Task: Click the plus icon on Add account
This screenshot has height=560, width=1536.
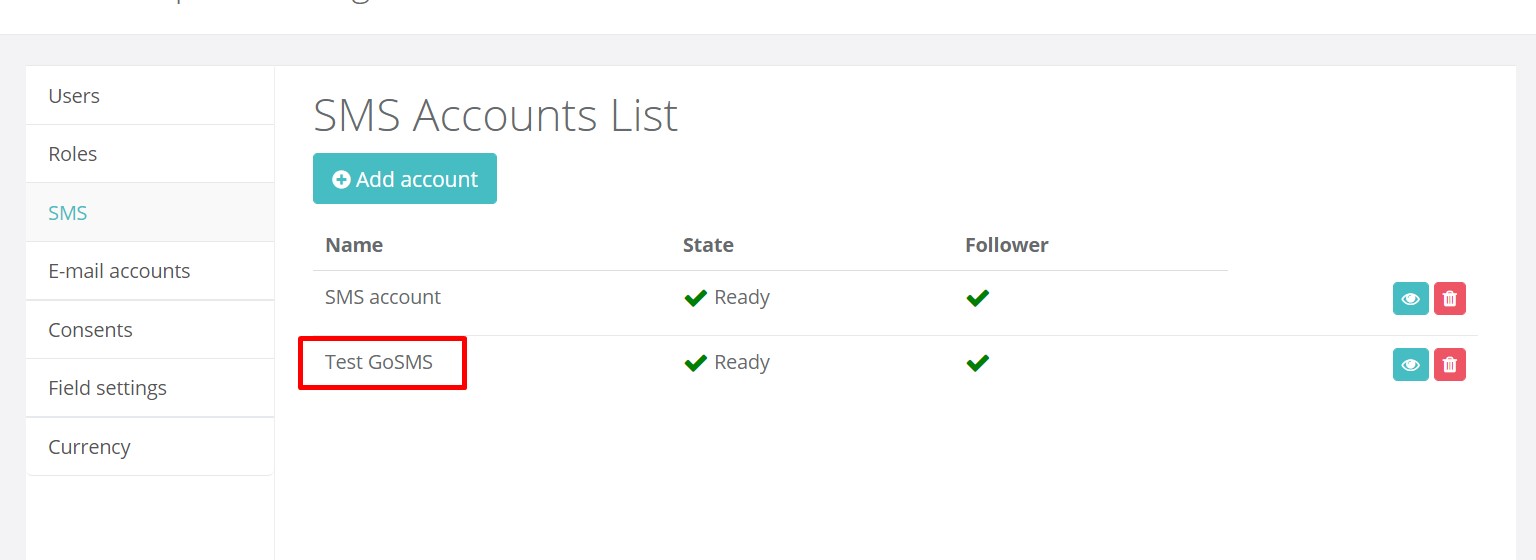Action: (341, 180)
